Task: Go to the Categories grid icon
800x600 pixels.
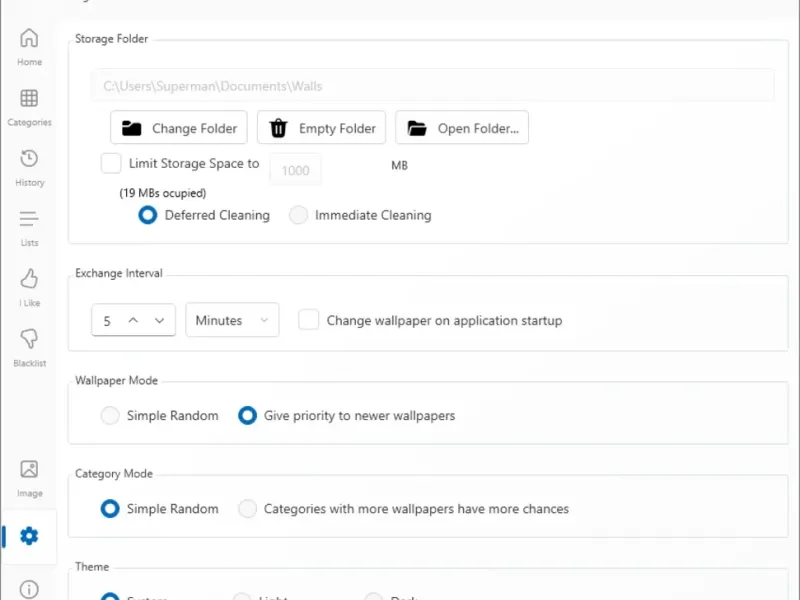Action: pyautogui.click(x=29, y=106)
